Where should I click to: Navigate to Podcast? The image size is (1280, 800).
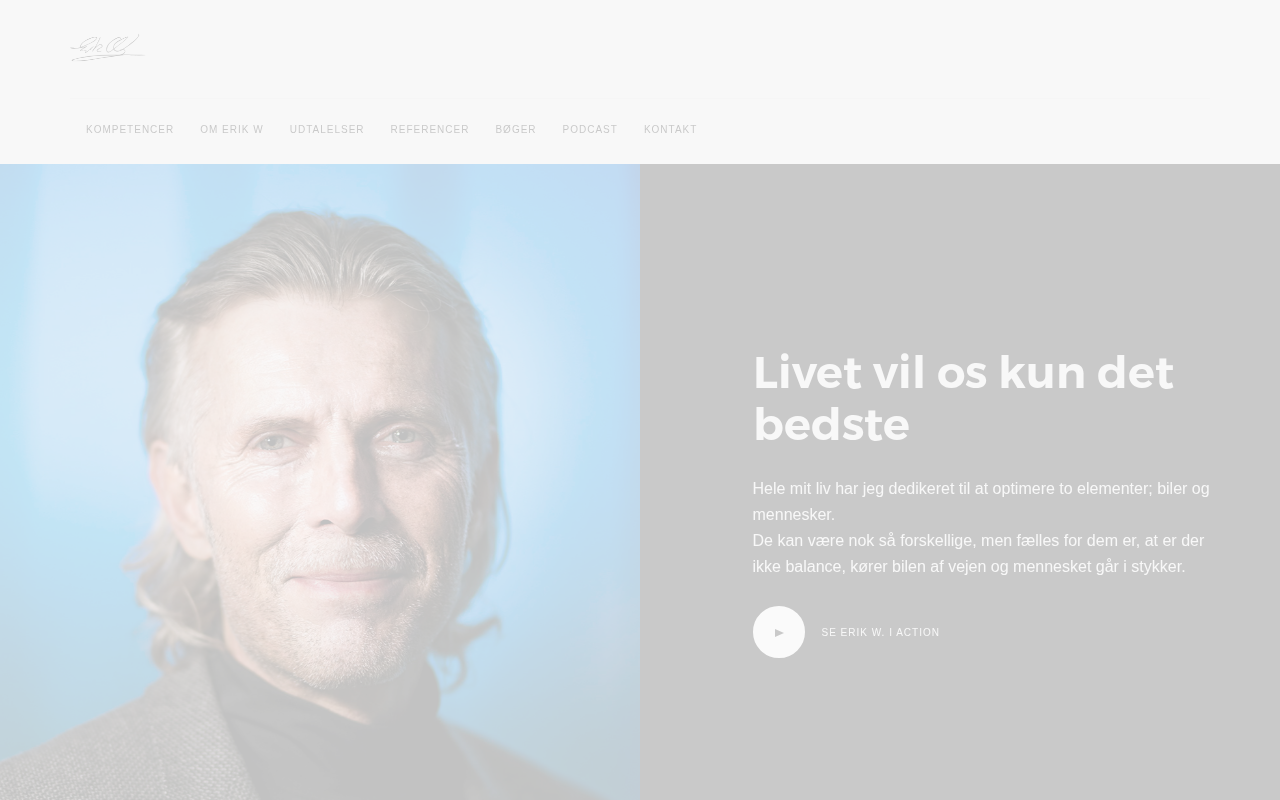coord(590,130)
